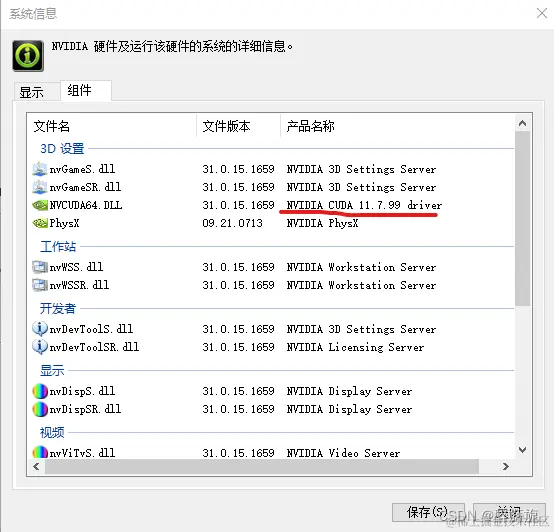Select the nvDevToolS.dll file name
Screen dimensions: 554x532
point(91,329)
